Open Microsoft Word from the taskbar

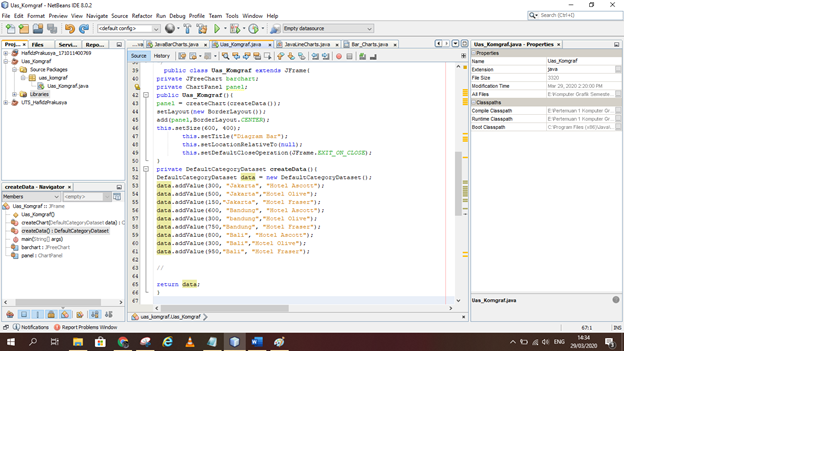[x=256, y=342]
